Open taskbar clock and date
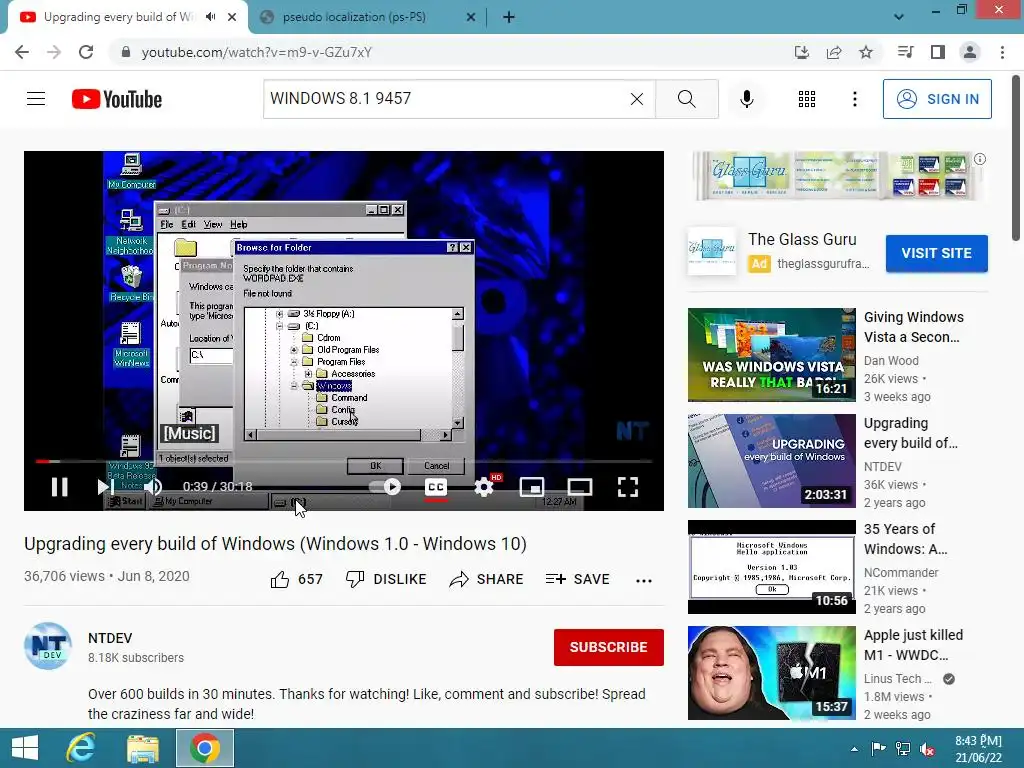Image resolution: width=1024 pixels, height=768 pixels. 978,749
